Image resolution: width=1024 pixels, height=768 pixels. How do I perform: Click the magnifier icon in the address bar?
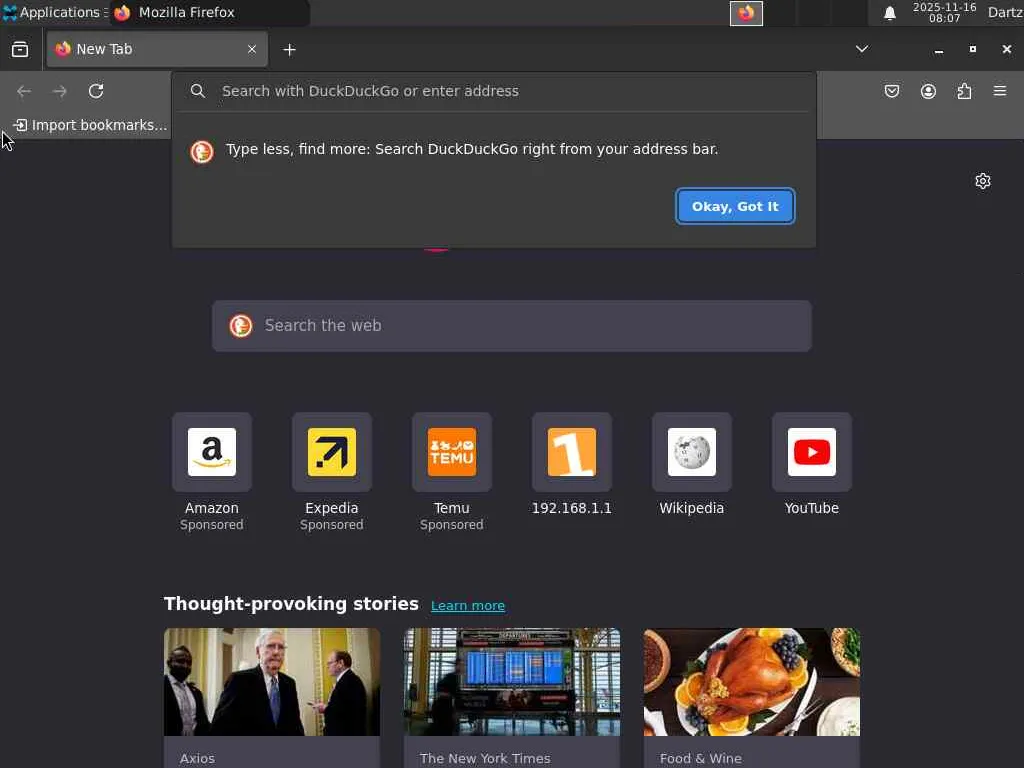198,91
